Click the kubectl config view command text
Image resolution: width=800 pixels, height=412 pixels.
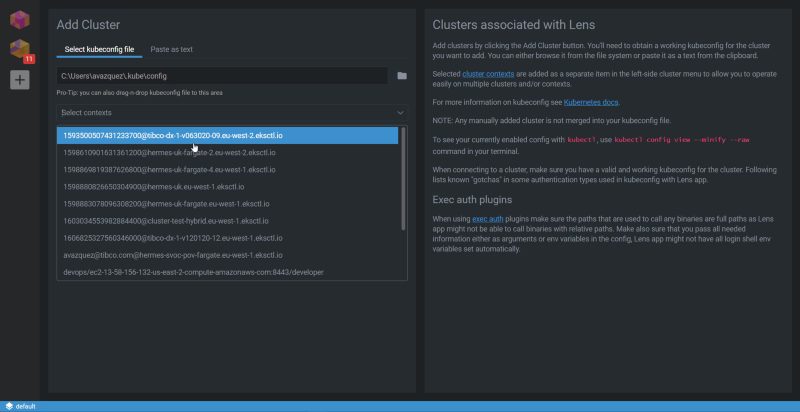click(x=682, y=140)
